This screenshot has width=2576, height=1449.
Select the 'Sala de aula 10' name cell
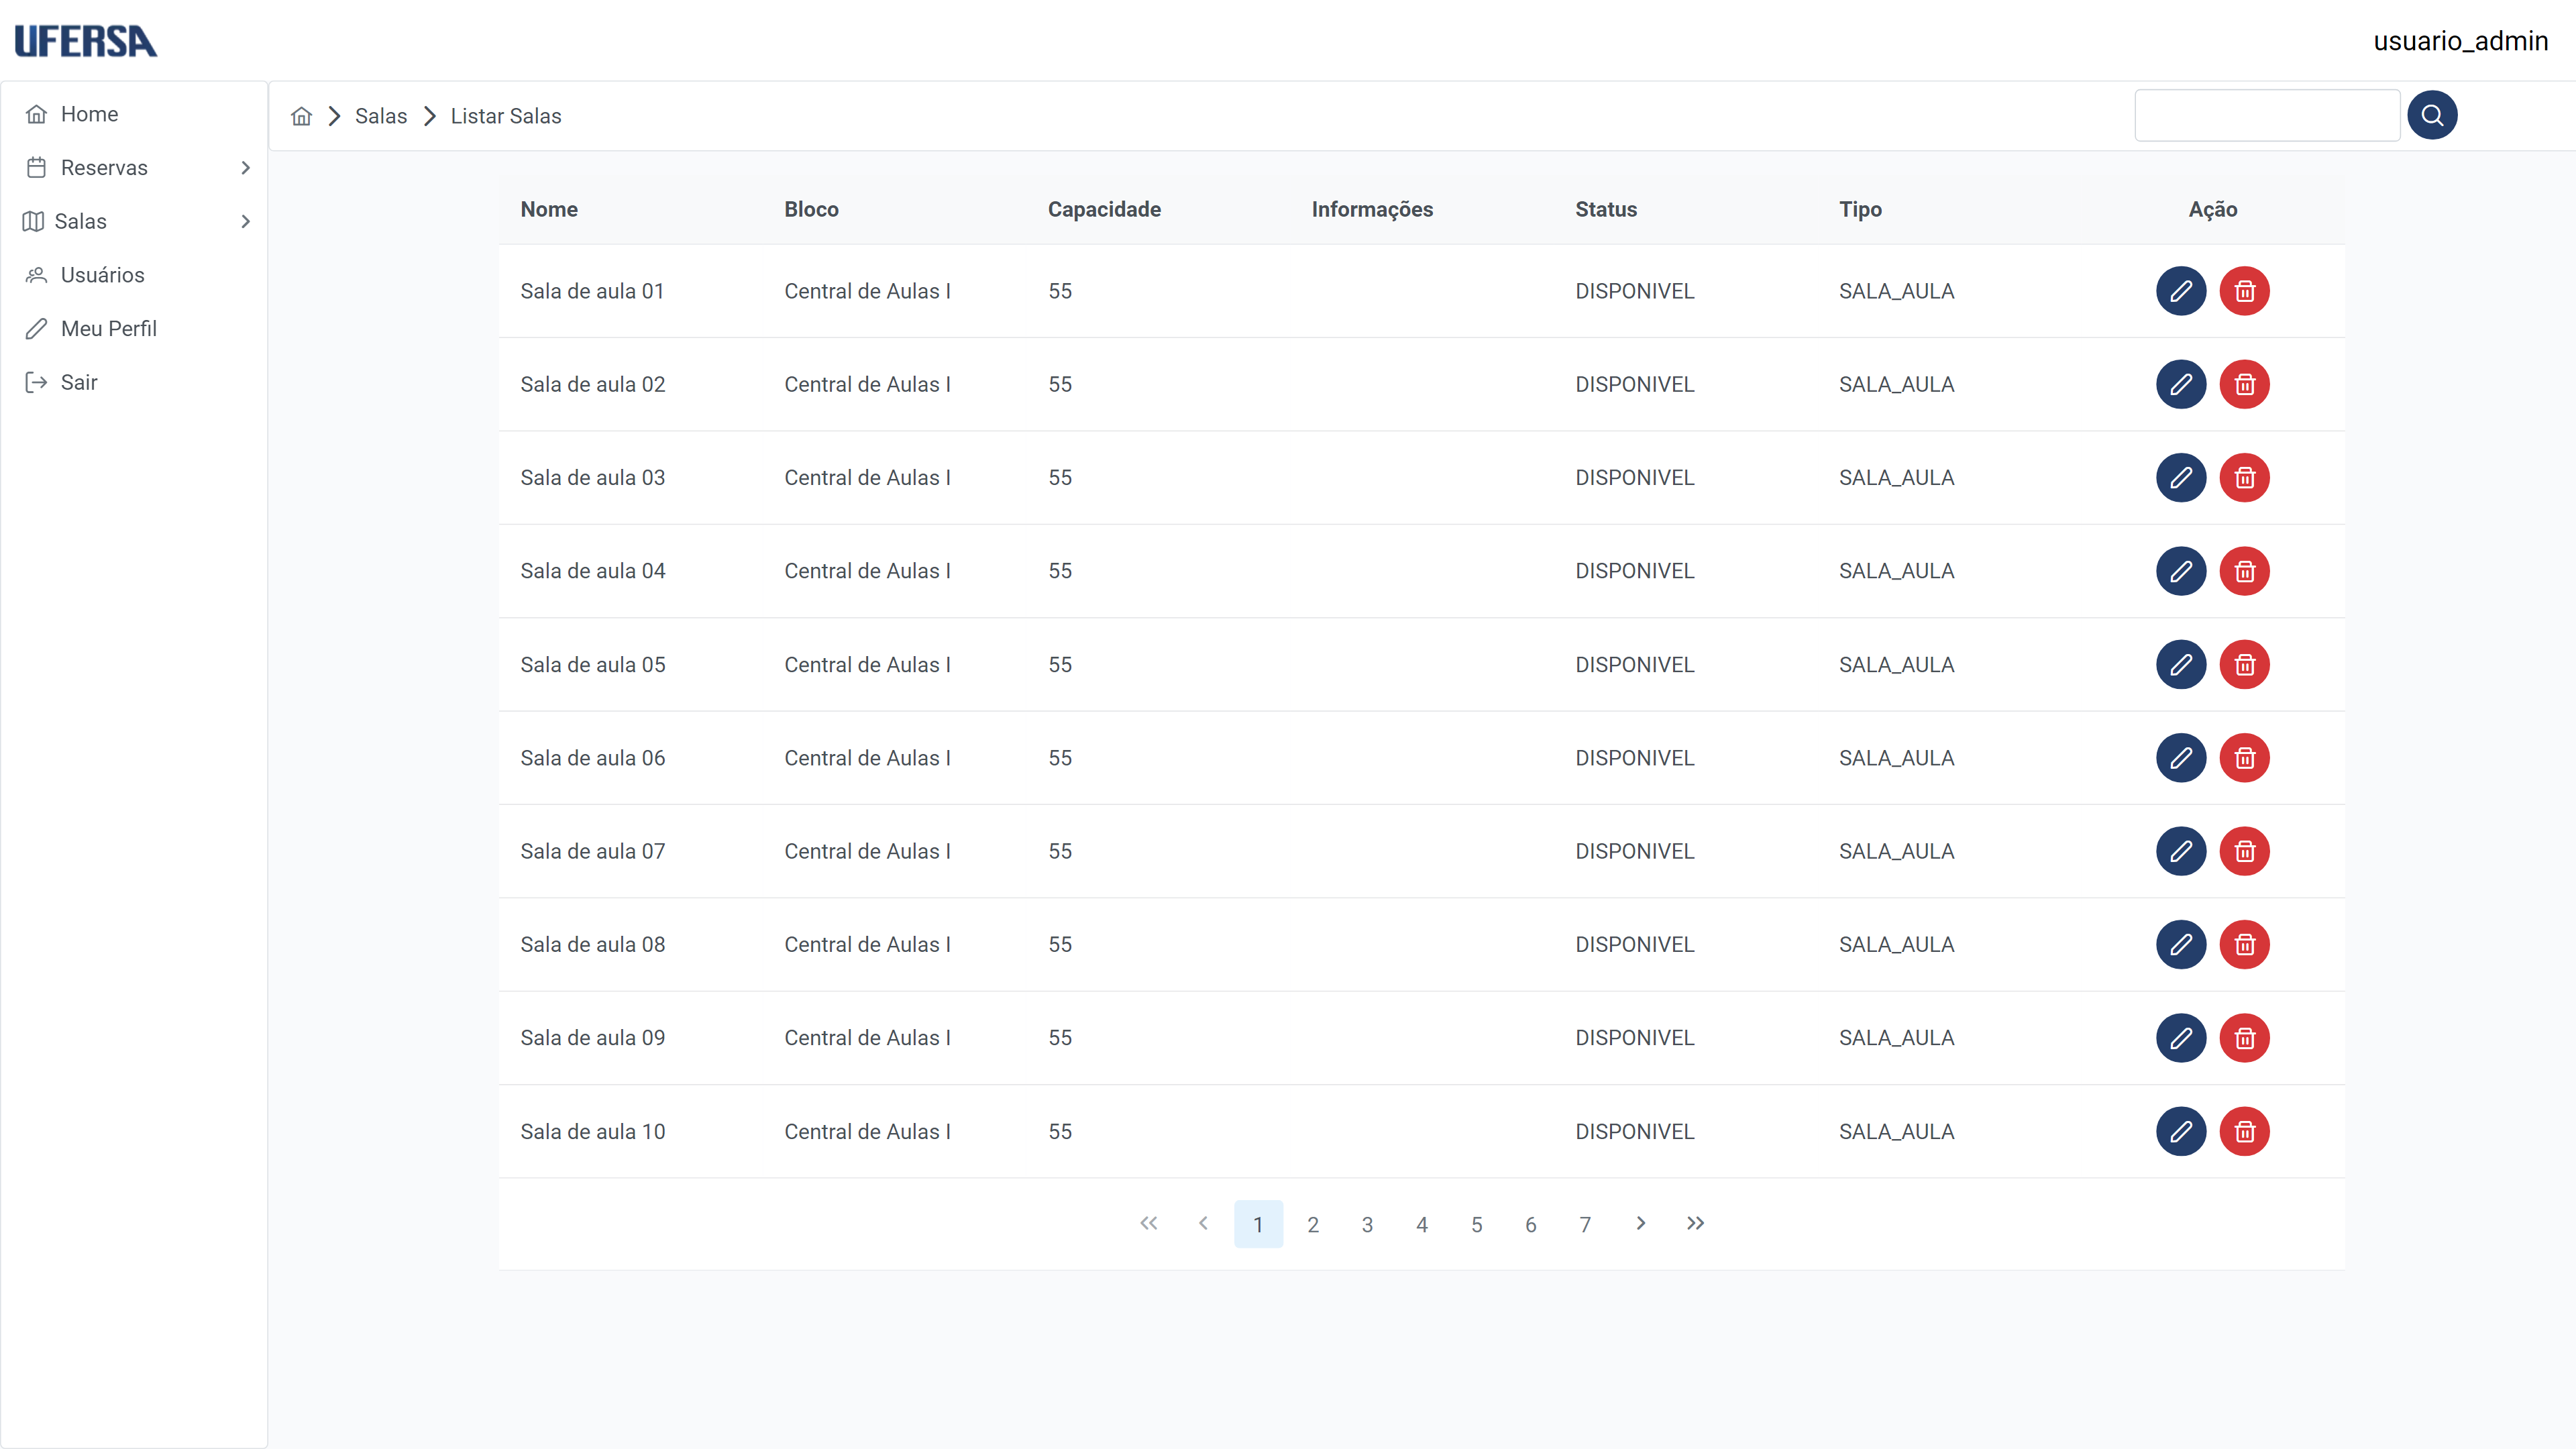tap(592, 1132)
